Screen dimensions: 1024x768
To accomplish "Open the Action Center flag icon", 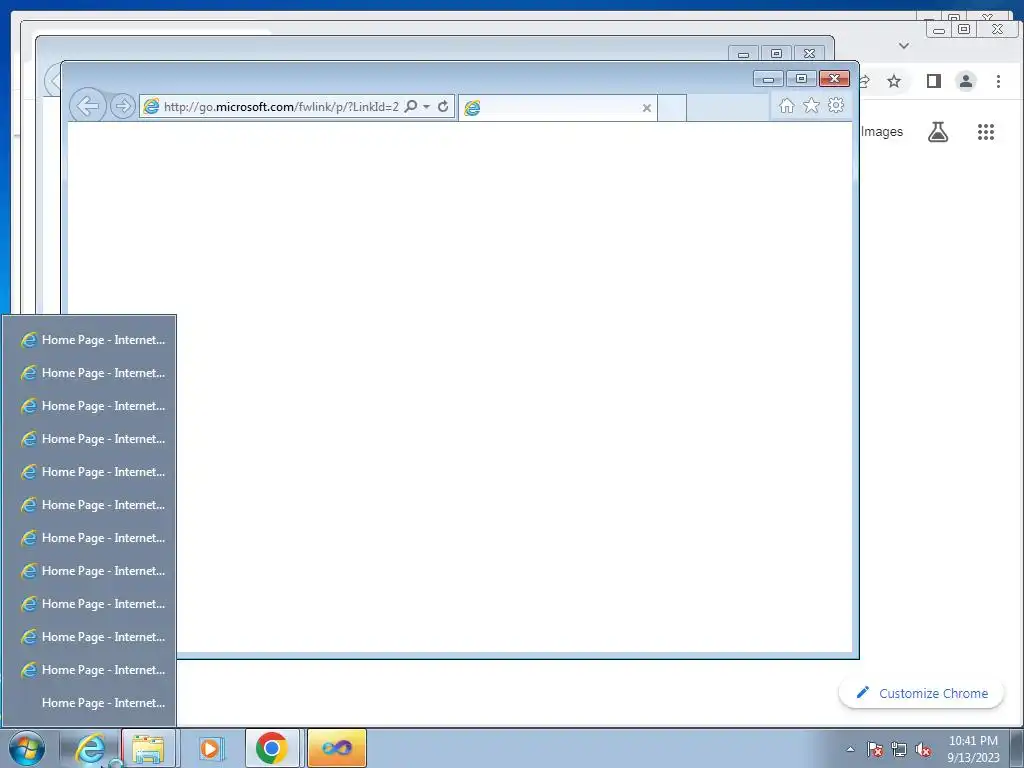I will [875, 749].
